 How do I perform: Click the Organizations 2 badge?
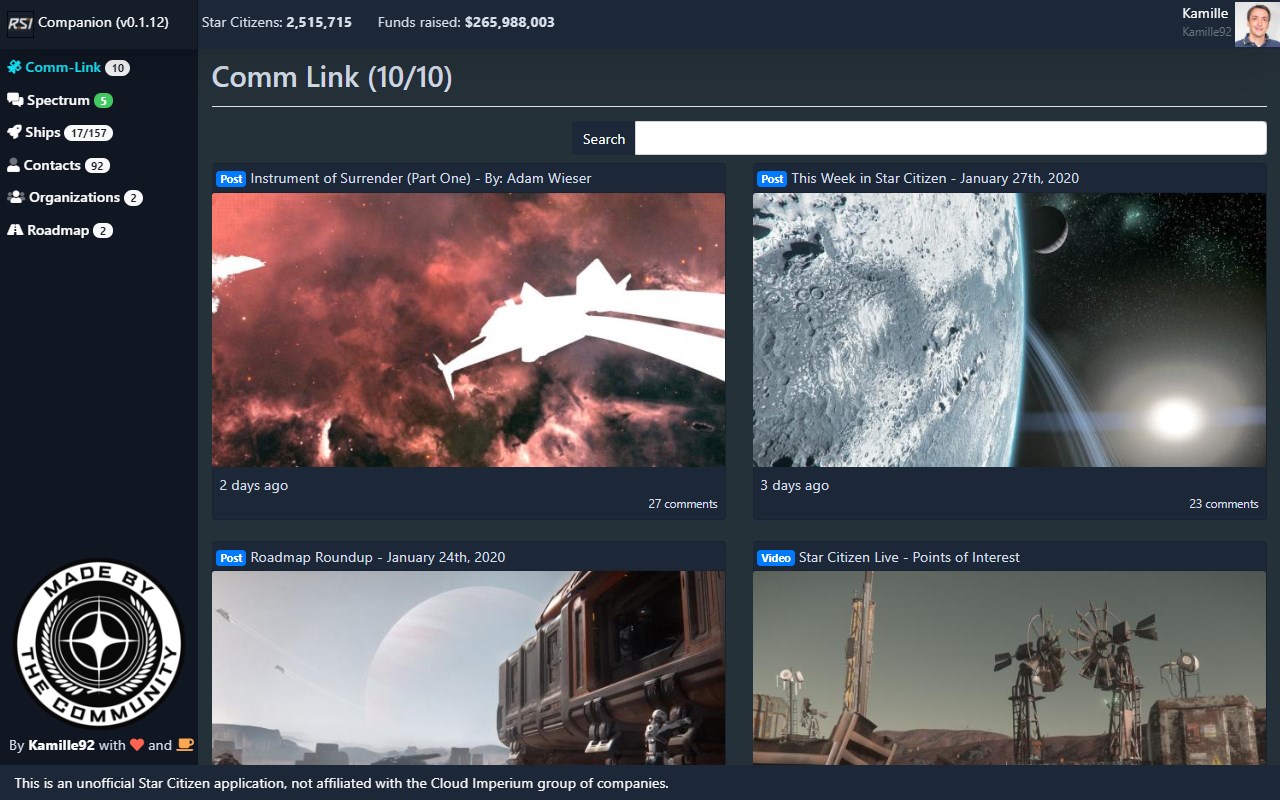(x=133, y=198)
